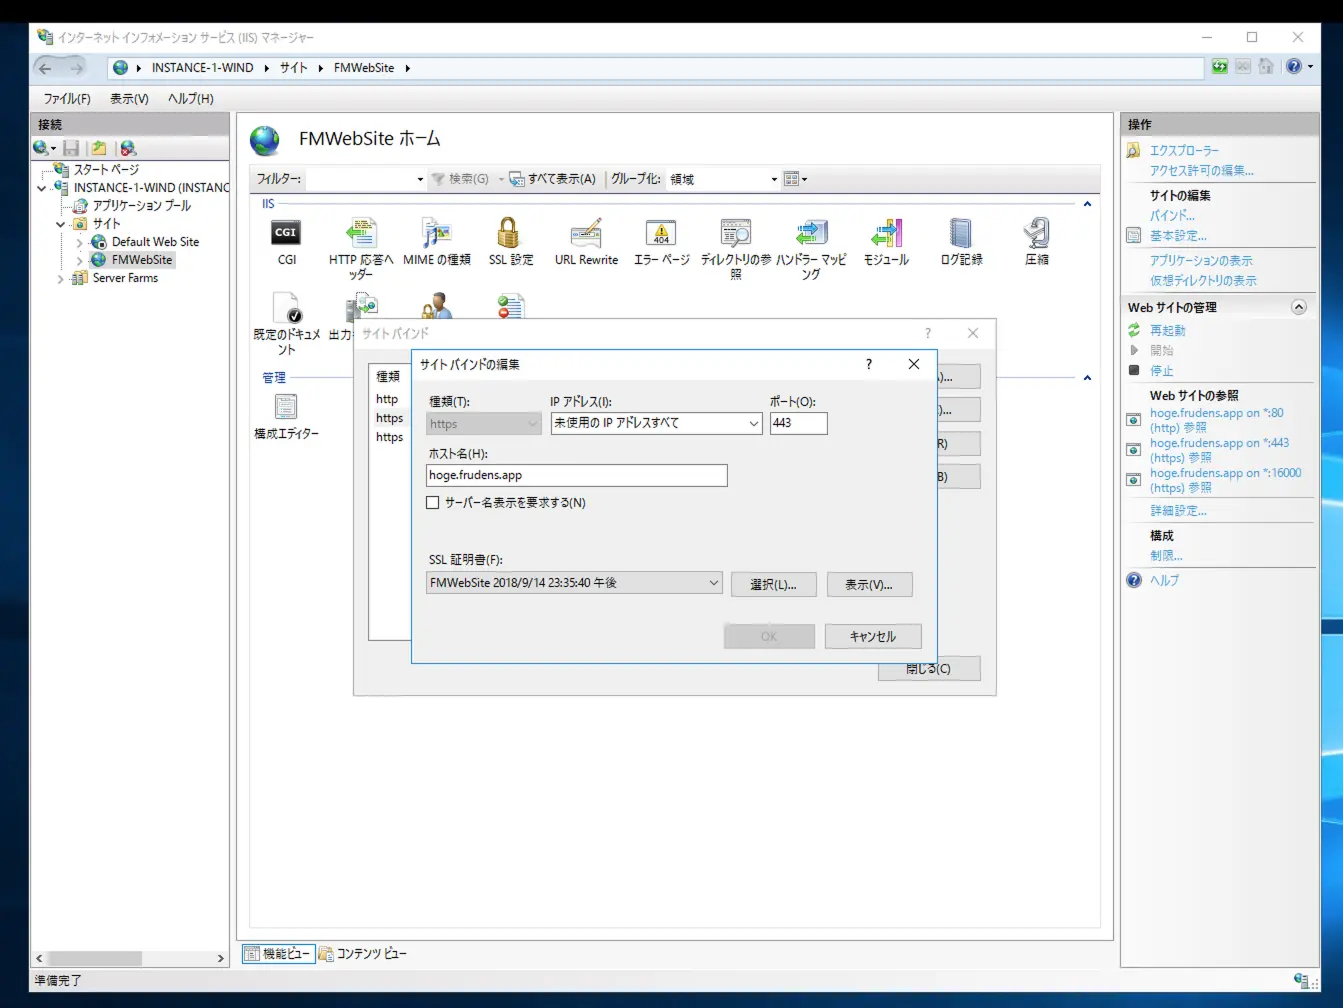The image size is (1343, 1008).
Task: Open the グループ化 領域 dropdown
Action: [x=775, y=179]
